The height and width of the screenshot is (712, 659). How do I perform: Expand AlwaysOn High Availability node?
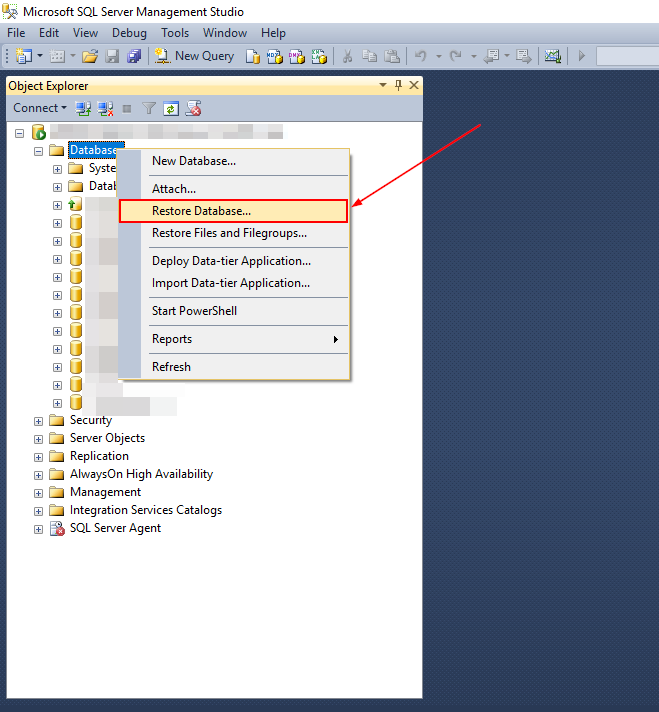point(39,475)
